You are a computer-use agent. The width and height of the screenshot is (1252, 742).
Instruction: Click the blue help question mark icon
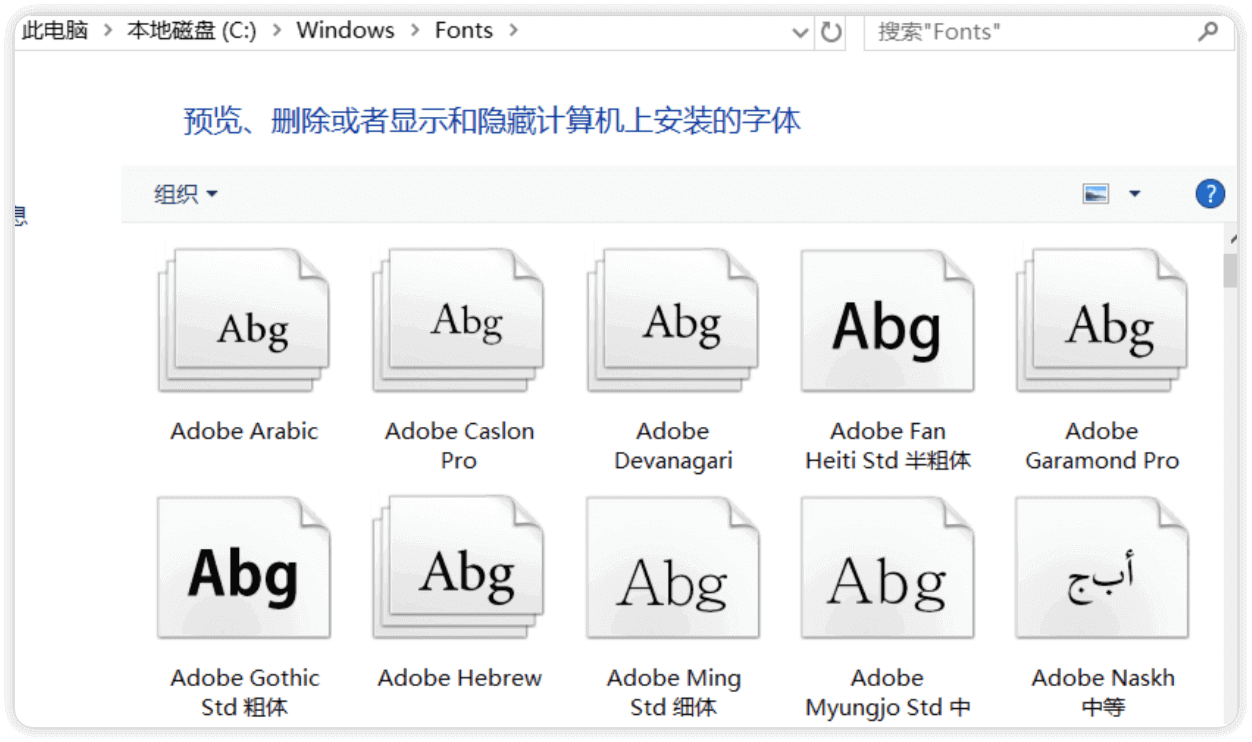tap(1210, 194)
